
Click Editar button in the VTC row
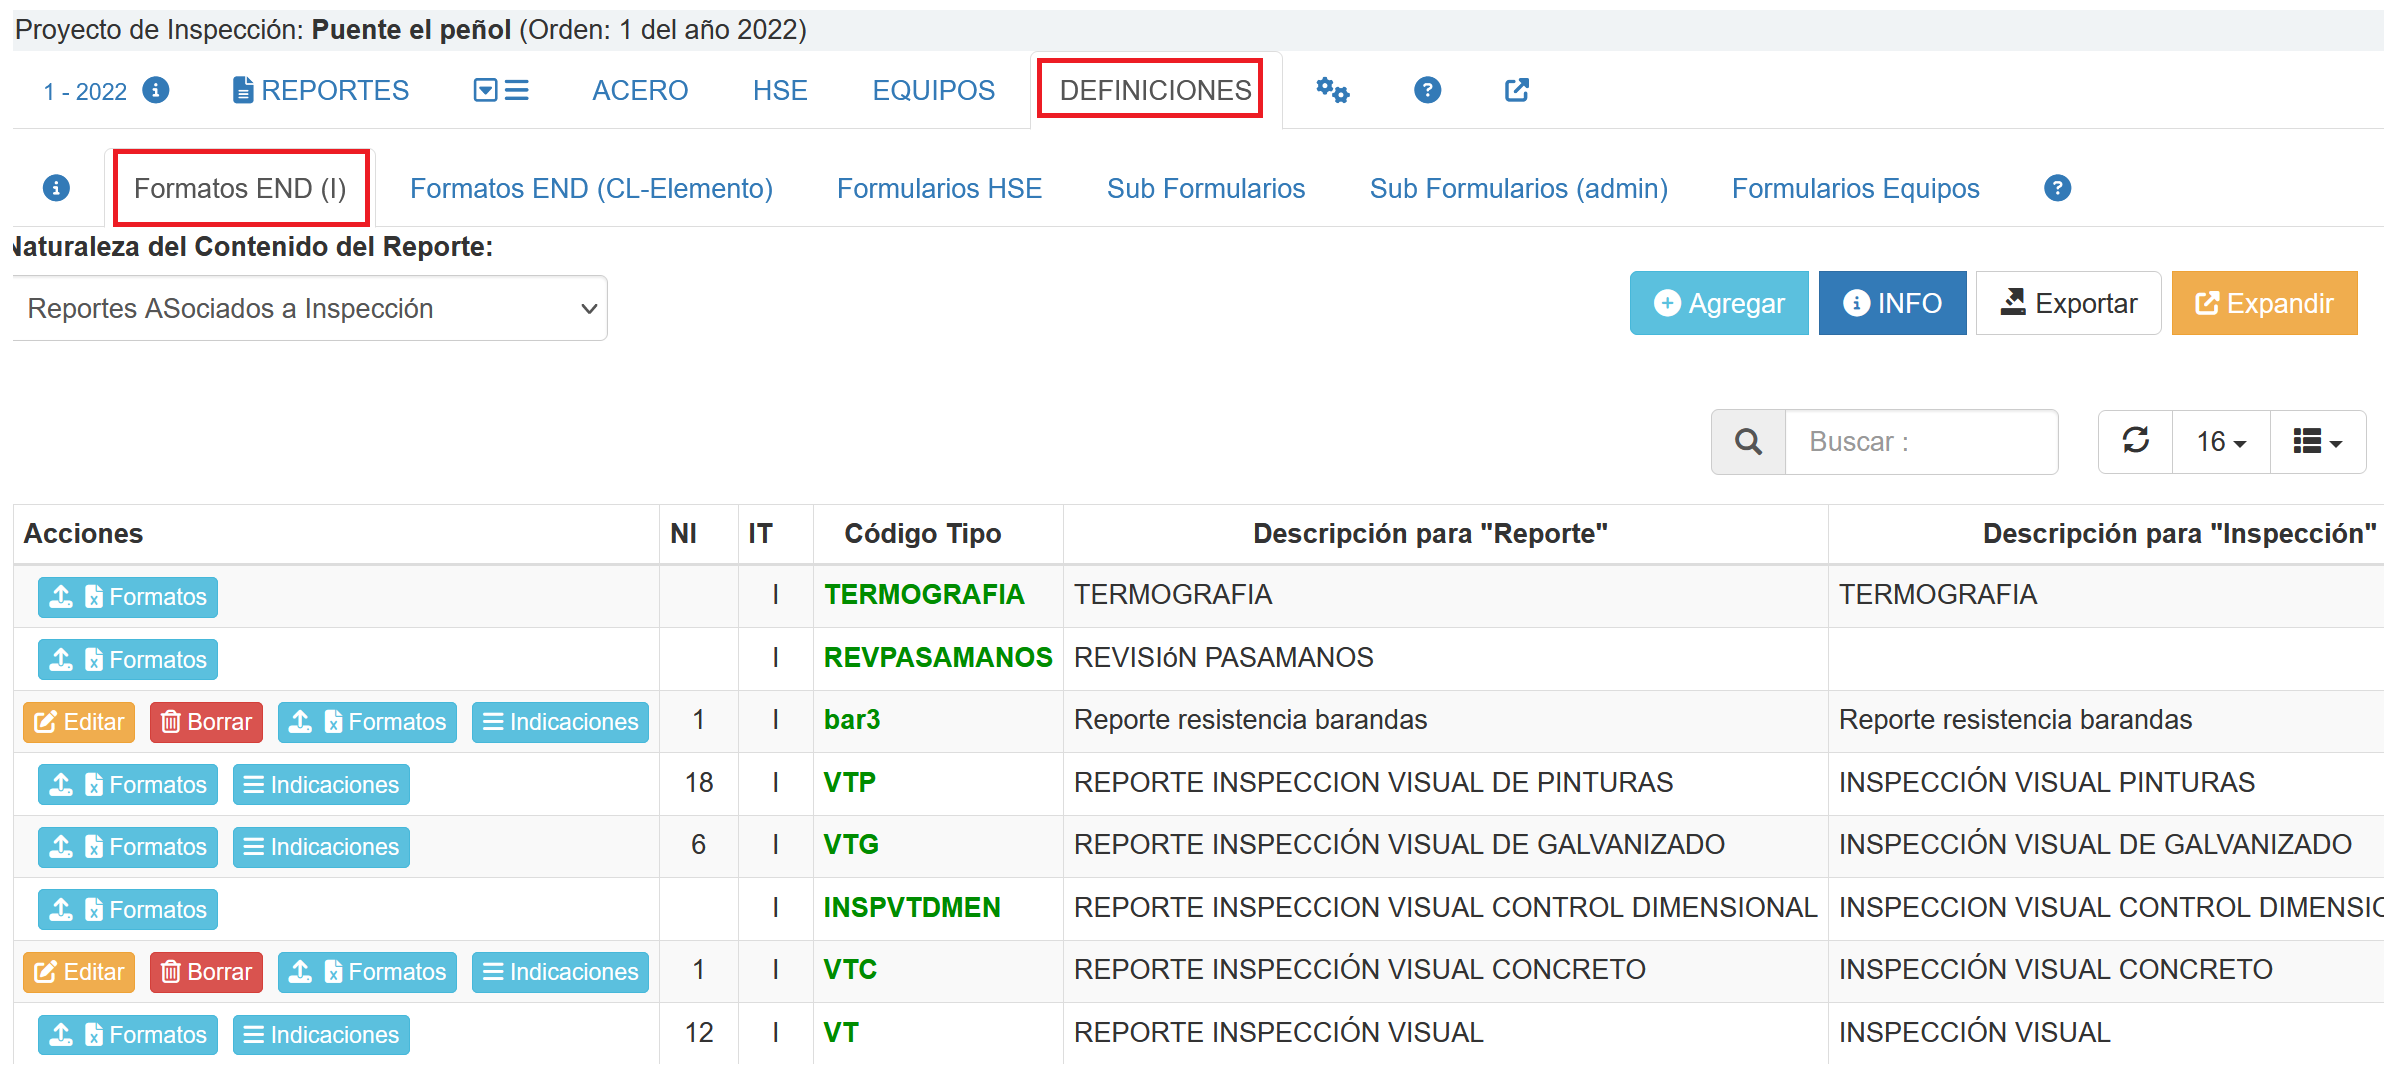pyautogui.click(x=79, y=972)
